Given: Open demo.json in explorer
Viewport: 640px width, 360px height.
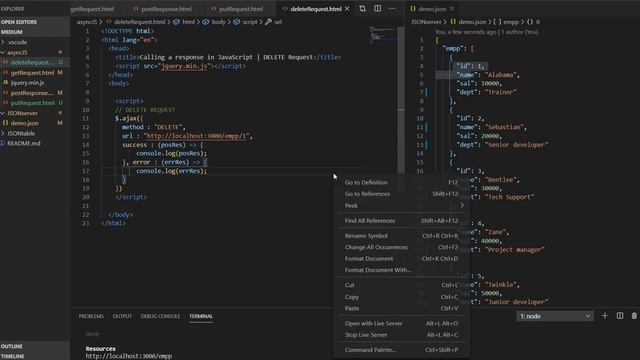Looking at the screenshot, I should [x=24, y=123].
